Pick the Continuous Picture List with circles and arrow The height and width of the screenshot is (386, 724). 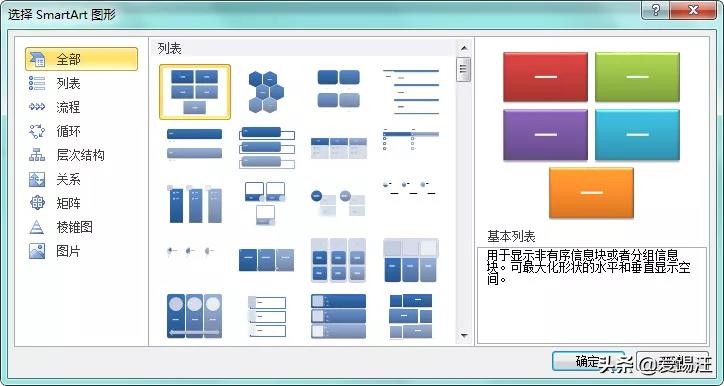[x=194, y=316]
